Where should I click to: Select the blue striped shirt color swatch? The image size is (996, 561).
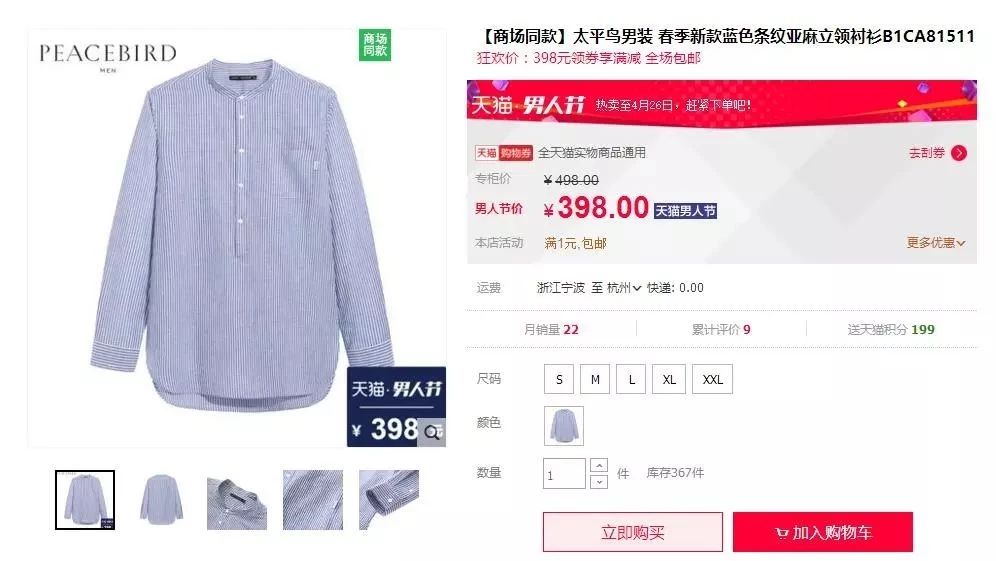click(x=563, y=425)
